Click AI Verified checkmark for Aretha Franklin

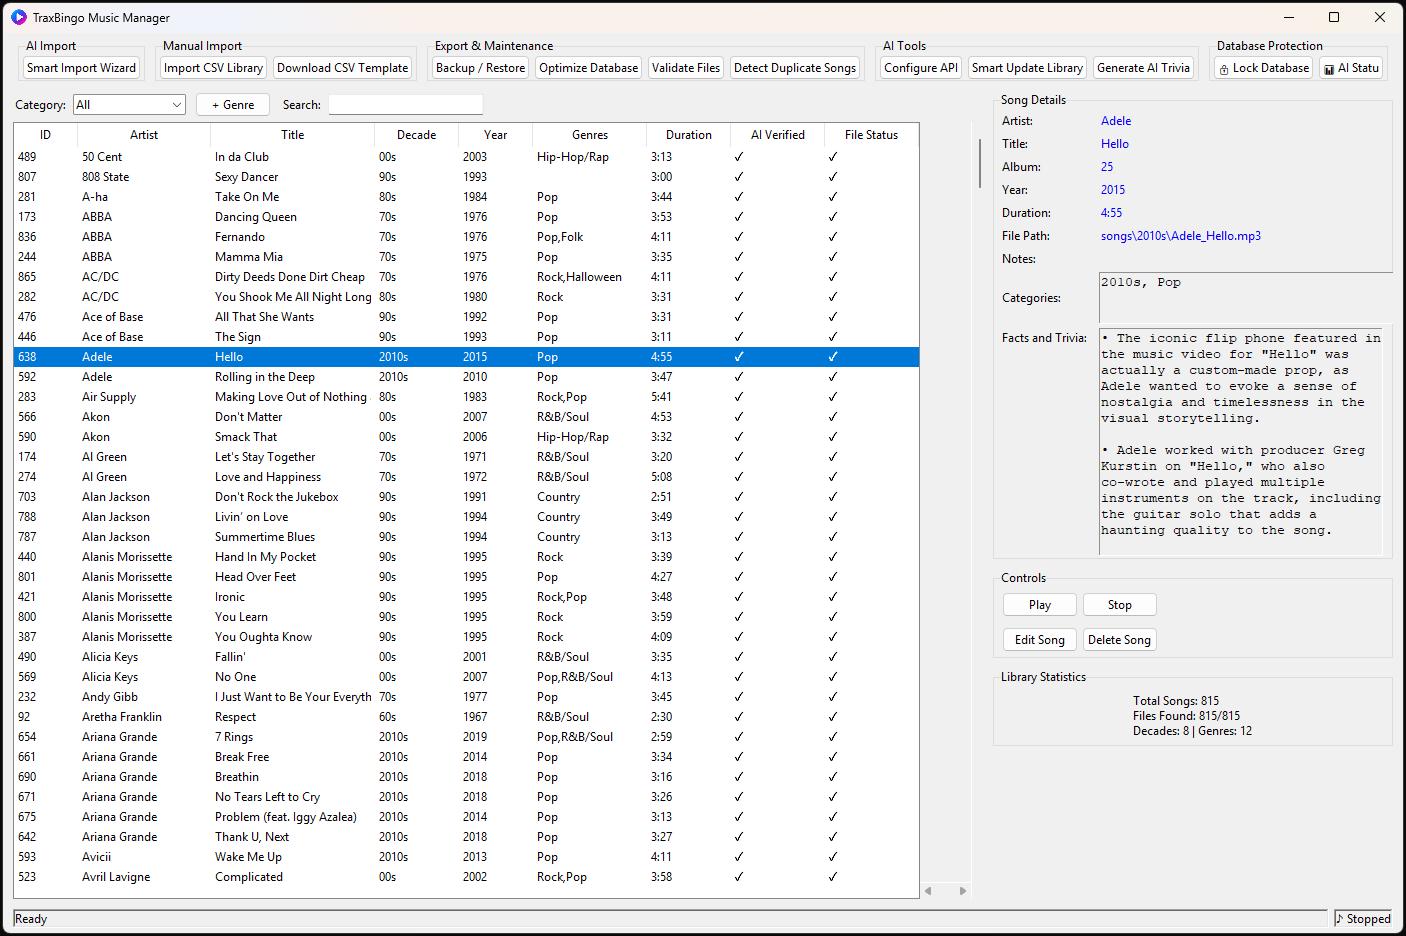(739, 717)
